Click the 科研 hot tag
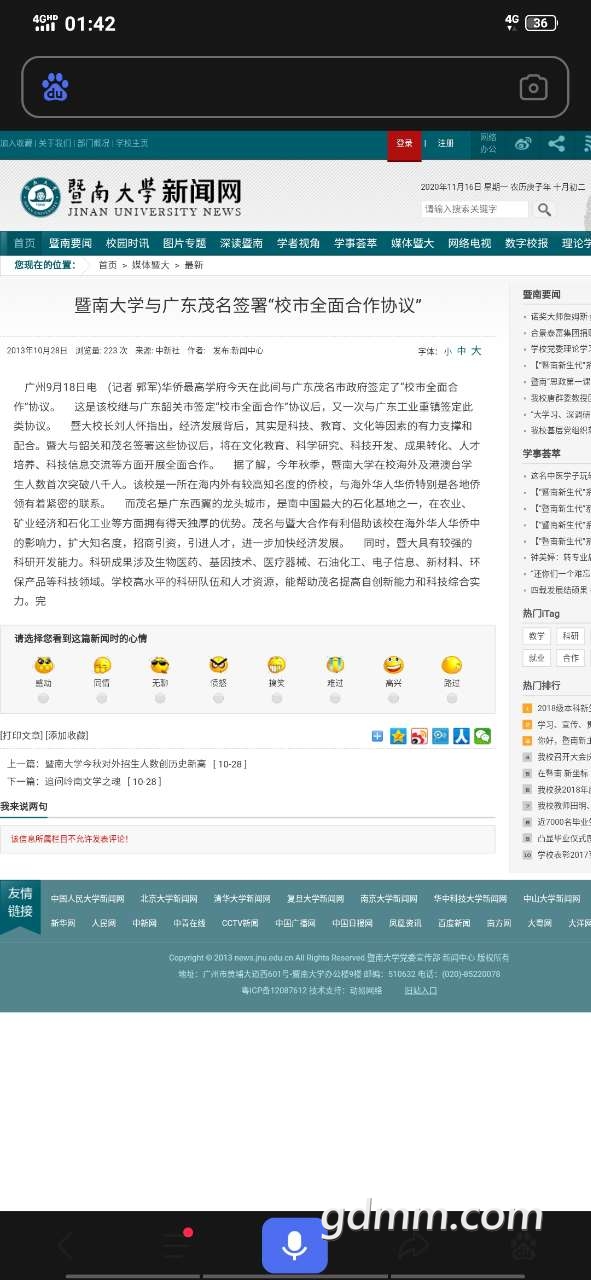Image resolution: width=591 pixels, height=1280 pixels. 570,636
